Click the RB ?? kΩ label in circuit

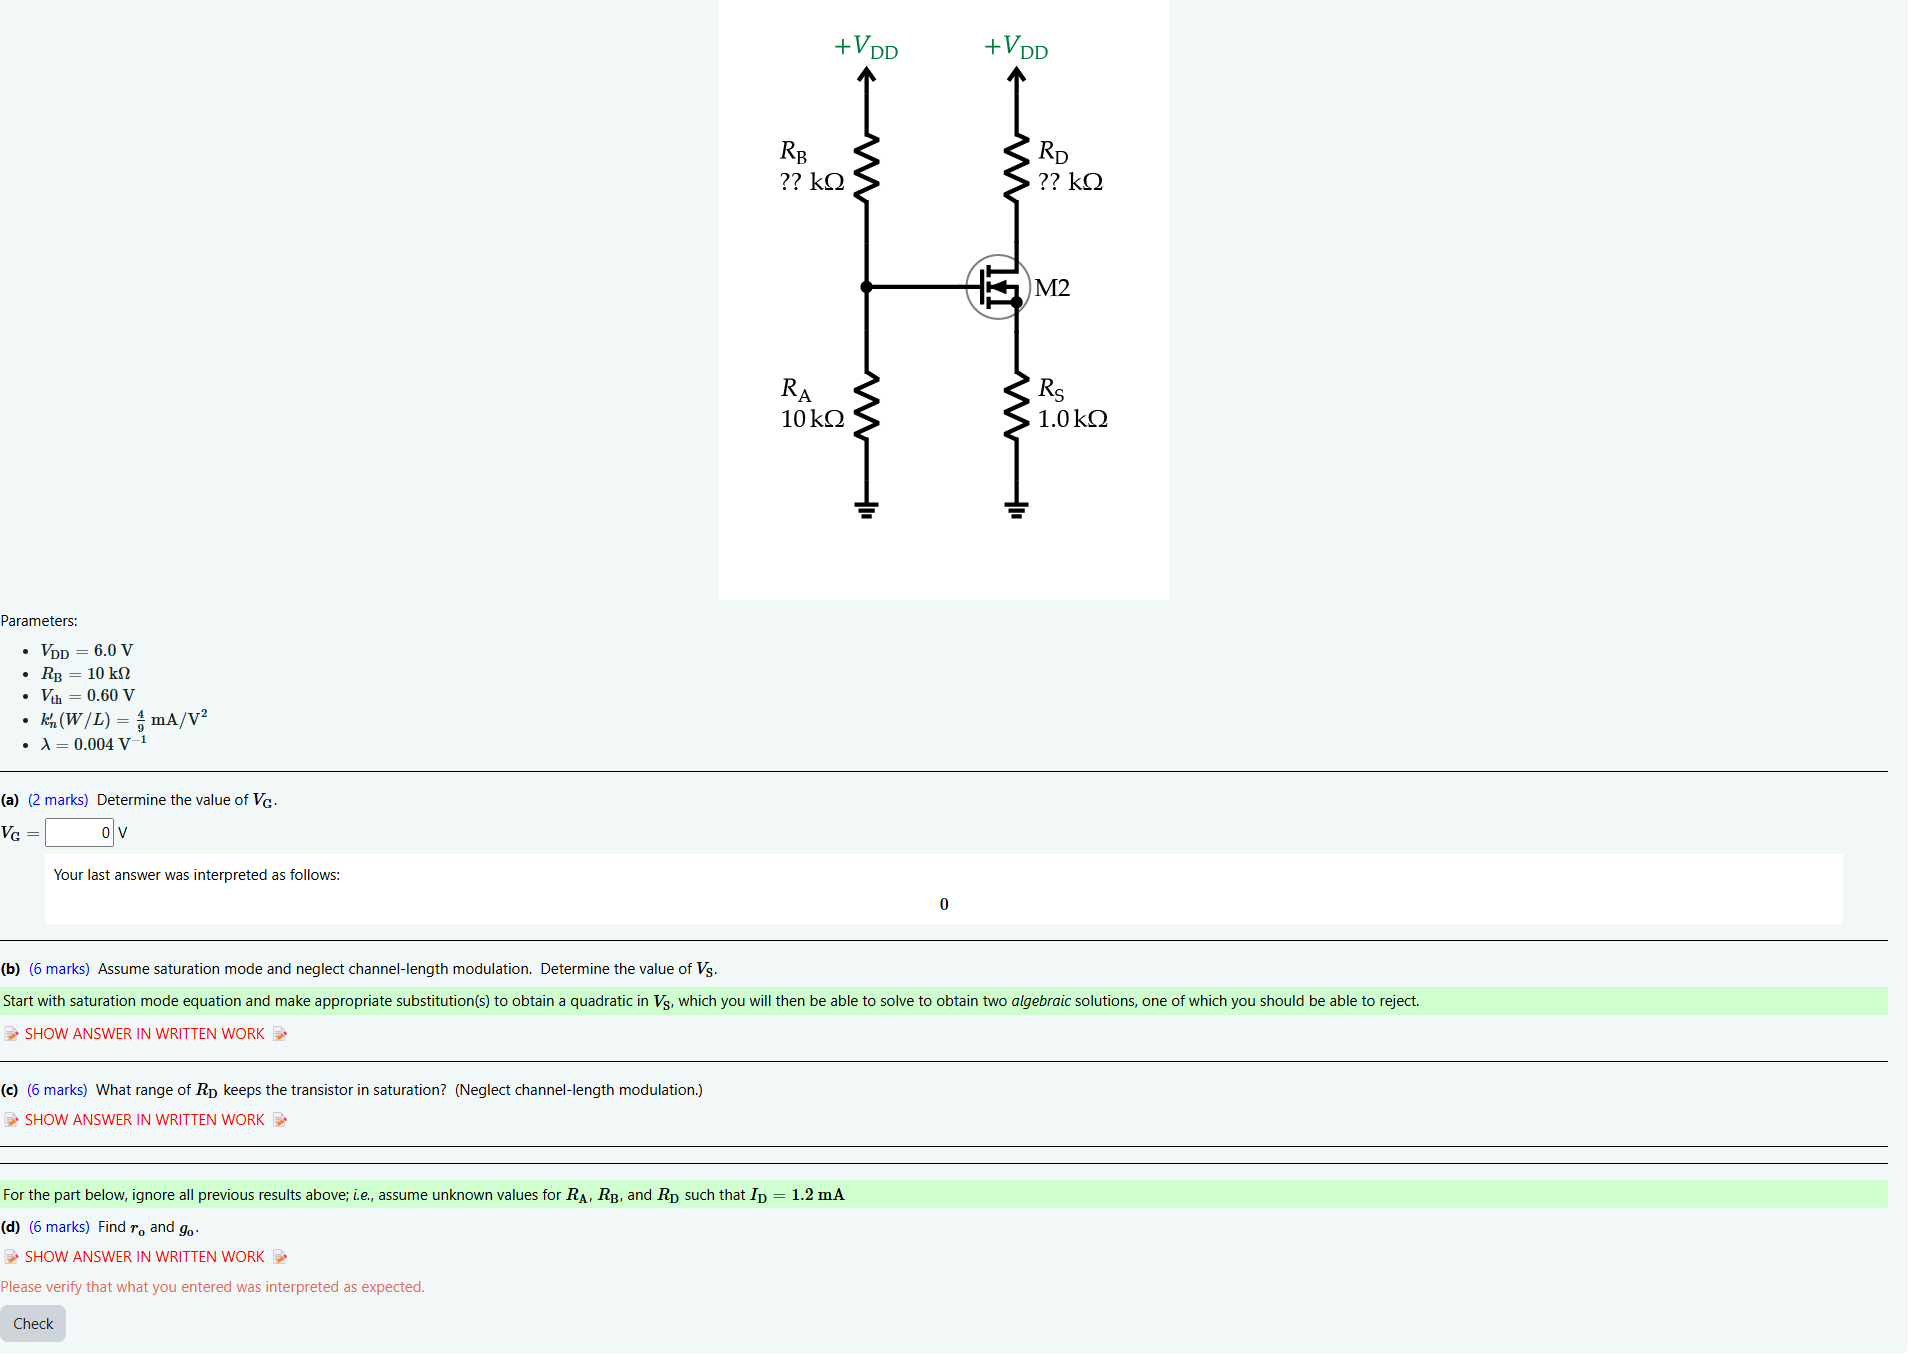[x=812, y=167]
